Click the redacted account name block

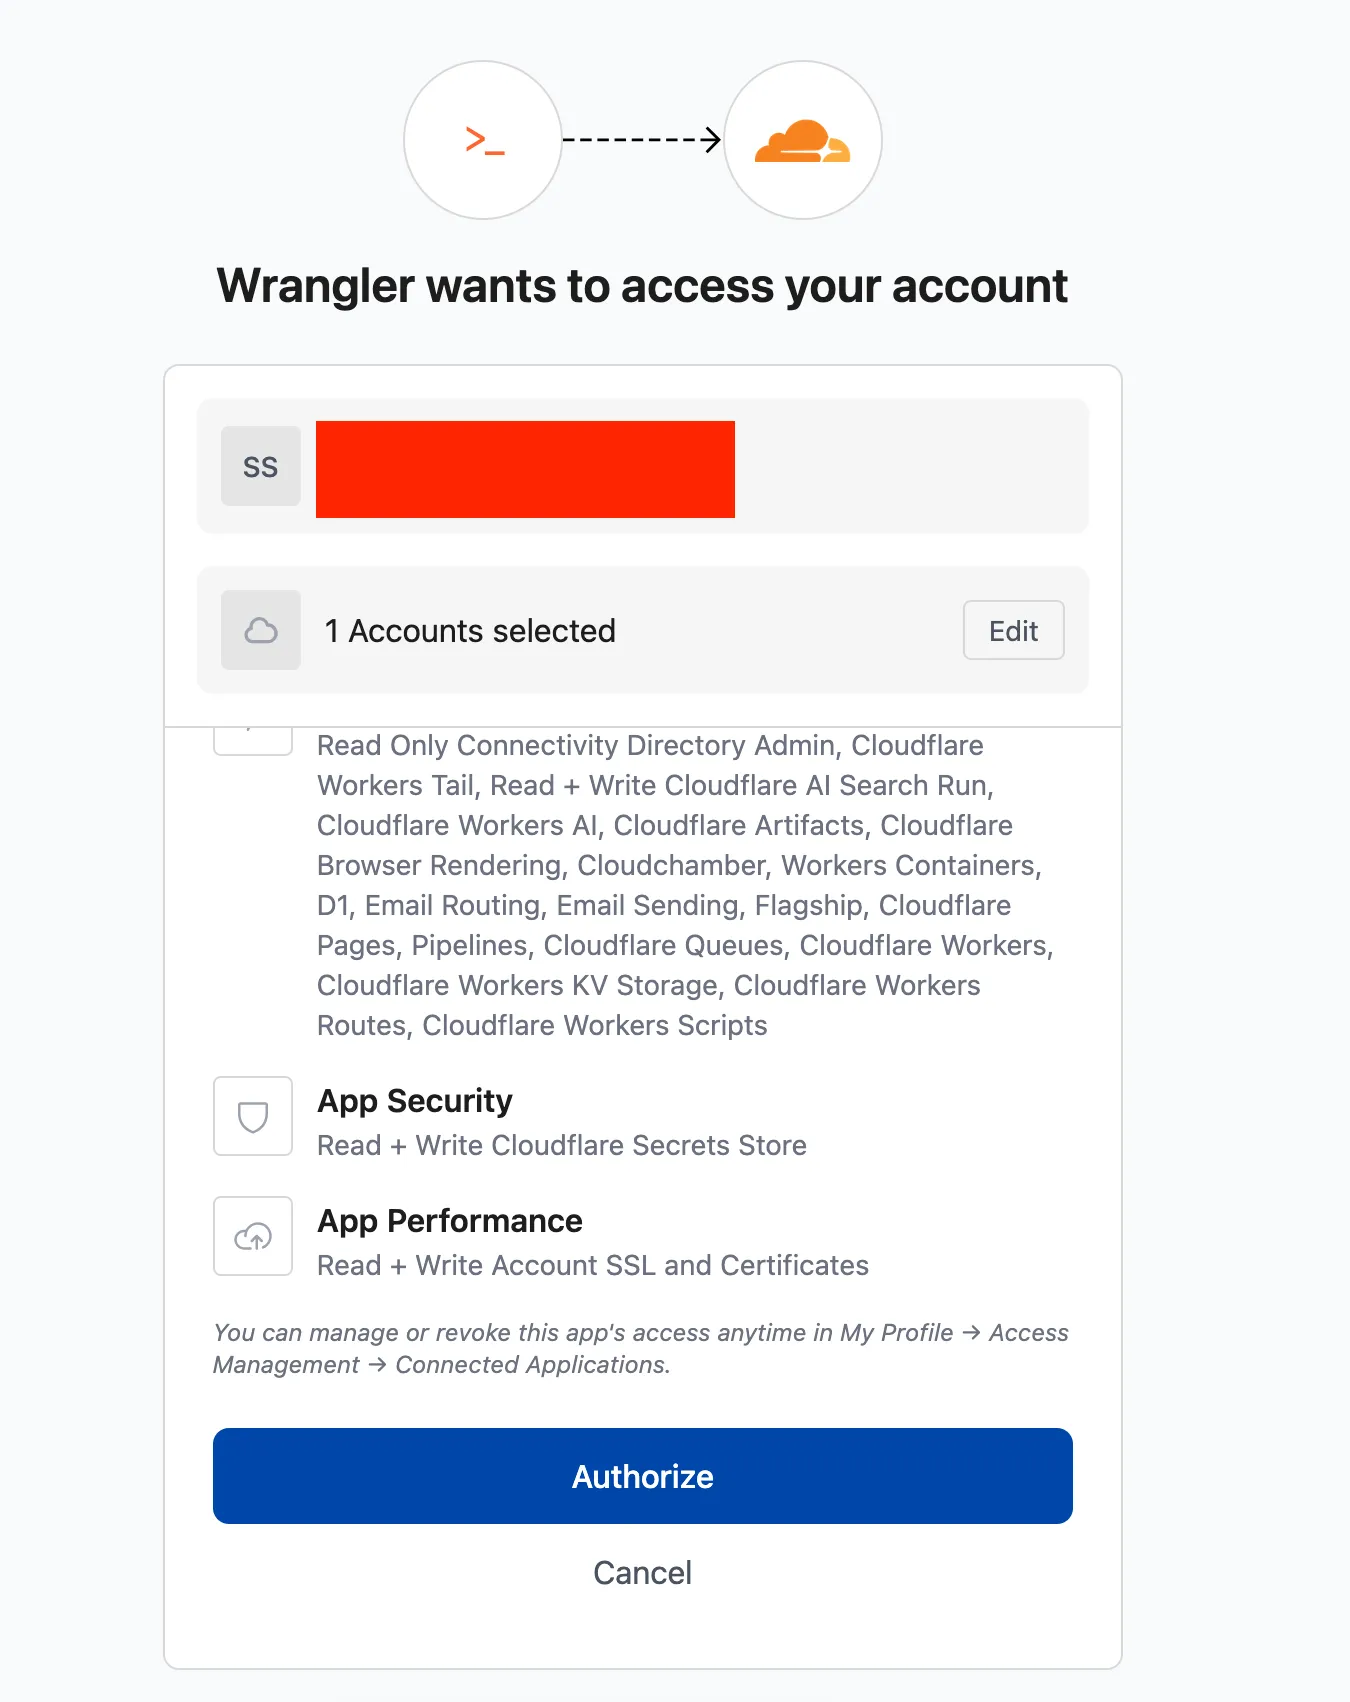[x=525, y=469]
